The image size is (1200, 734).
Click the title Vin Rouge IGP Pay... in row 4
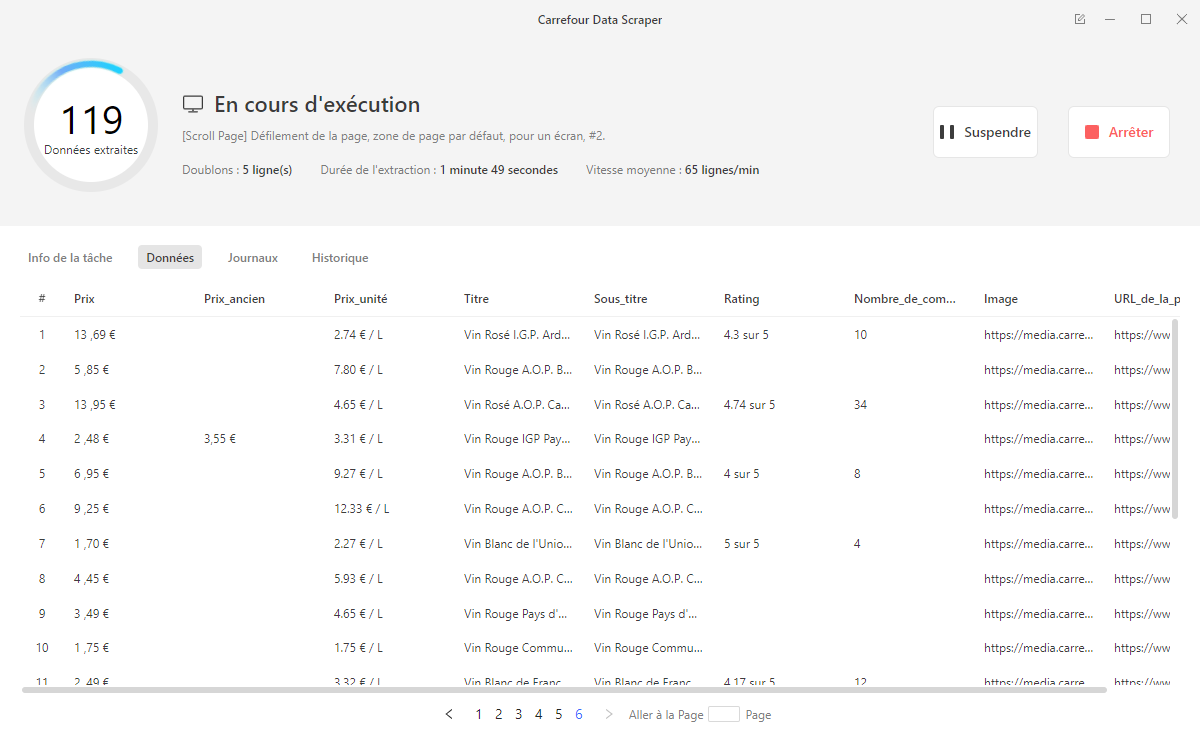click(518, 439)
